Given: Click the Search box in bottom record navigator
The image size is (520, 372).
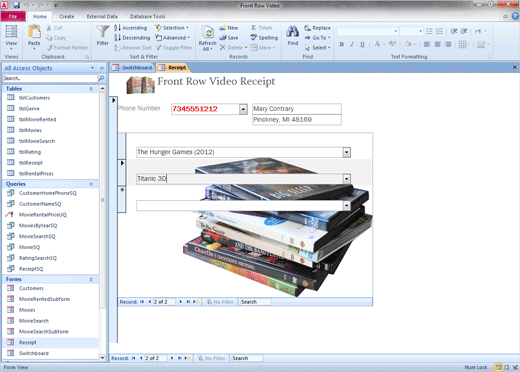Looking at the screenshot, I should tap(247, 358).
